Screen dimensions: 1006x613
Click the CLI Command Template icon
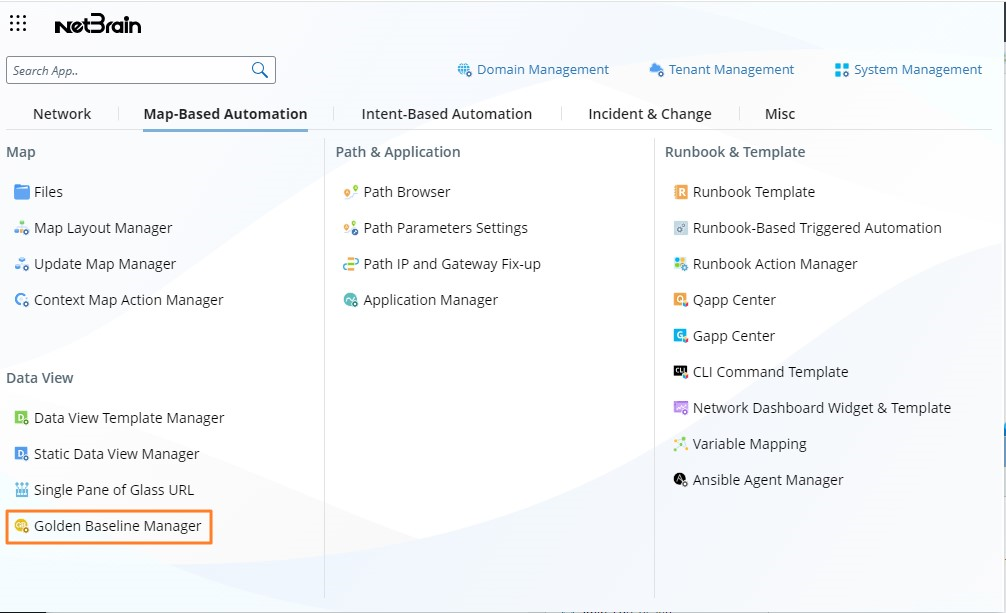(681, 372)
